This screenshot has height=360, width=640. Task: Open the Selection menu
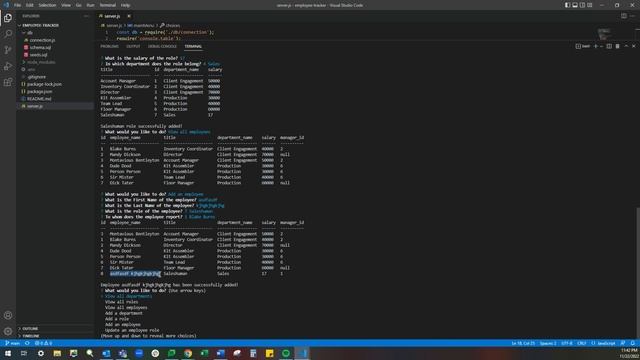pos(47,5)
